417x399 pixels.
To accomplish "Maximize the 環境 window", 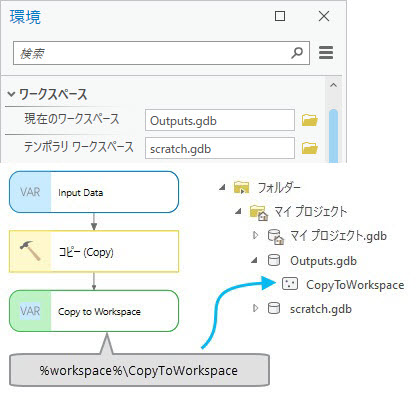I will 280,16.
